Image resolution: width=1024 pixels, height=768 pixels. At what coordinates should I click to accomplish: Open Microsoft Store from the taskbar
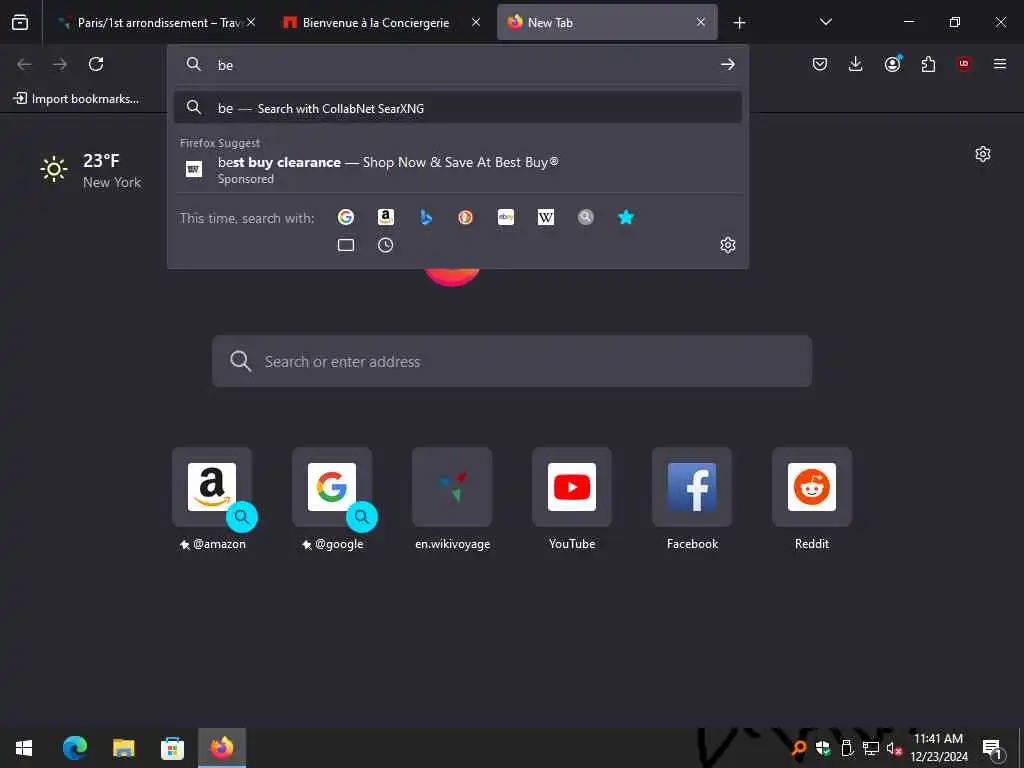pyautogui.click(x=172, y=748)
